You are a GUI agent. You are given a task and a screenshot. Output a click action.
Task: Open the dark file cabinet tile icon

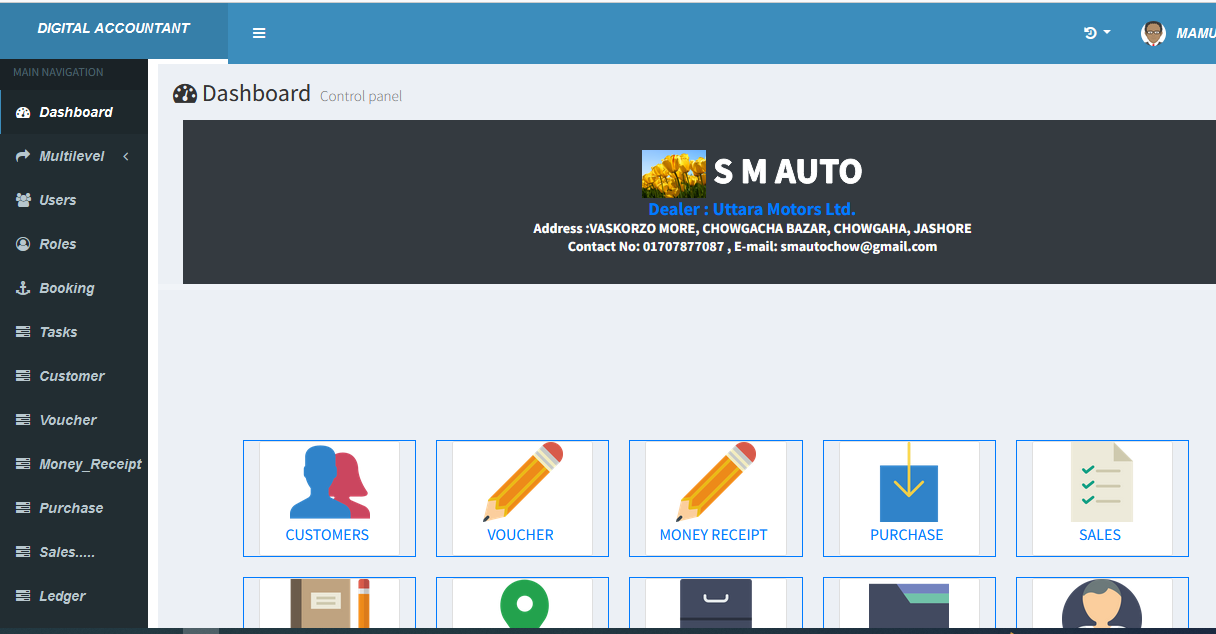pyautogui.click(x=715, y=603)
